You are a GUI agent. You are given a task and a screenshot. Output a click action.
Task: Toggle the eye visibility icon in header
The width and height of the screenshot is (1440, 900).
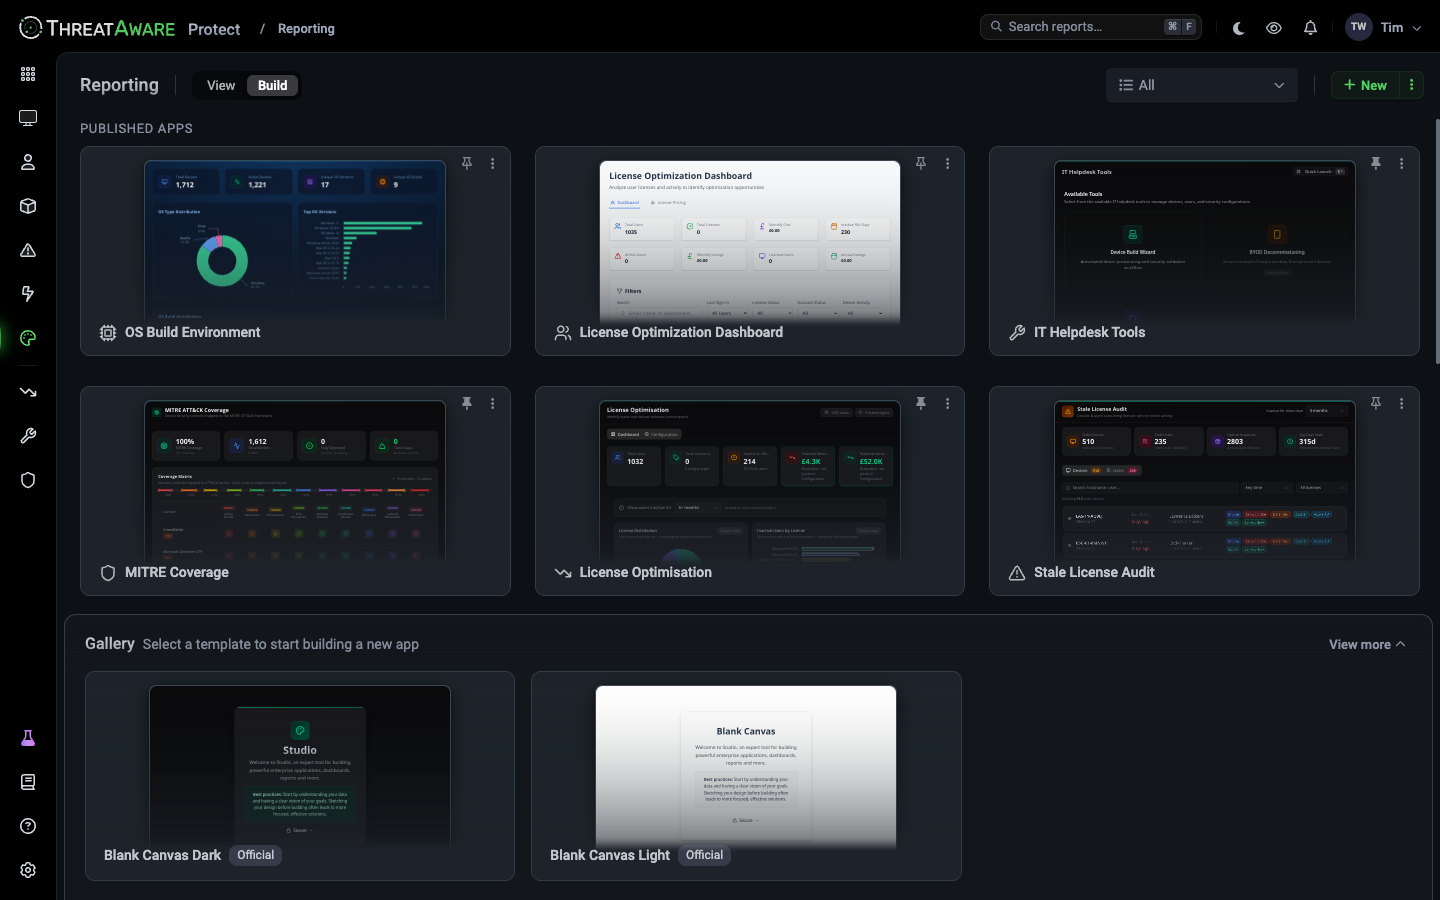click(1274, 28)
